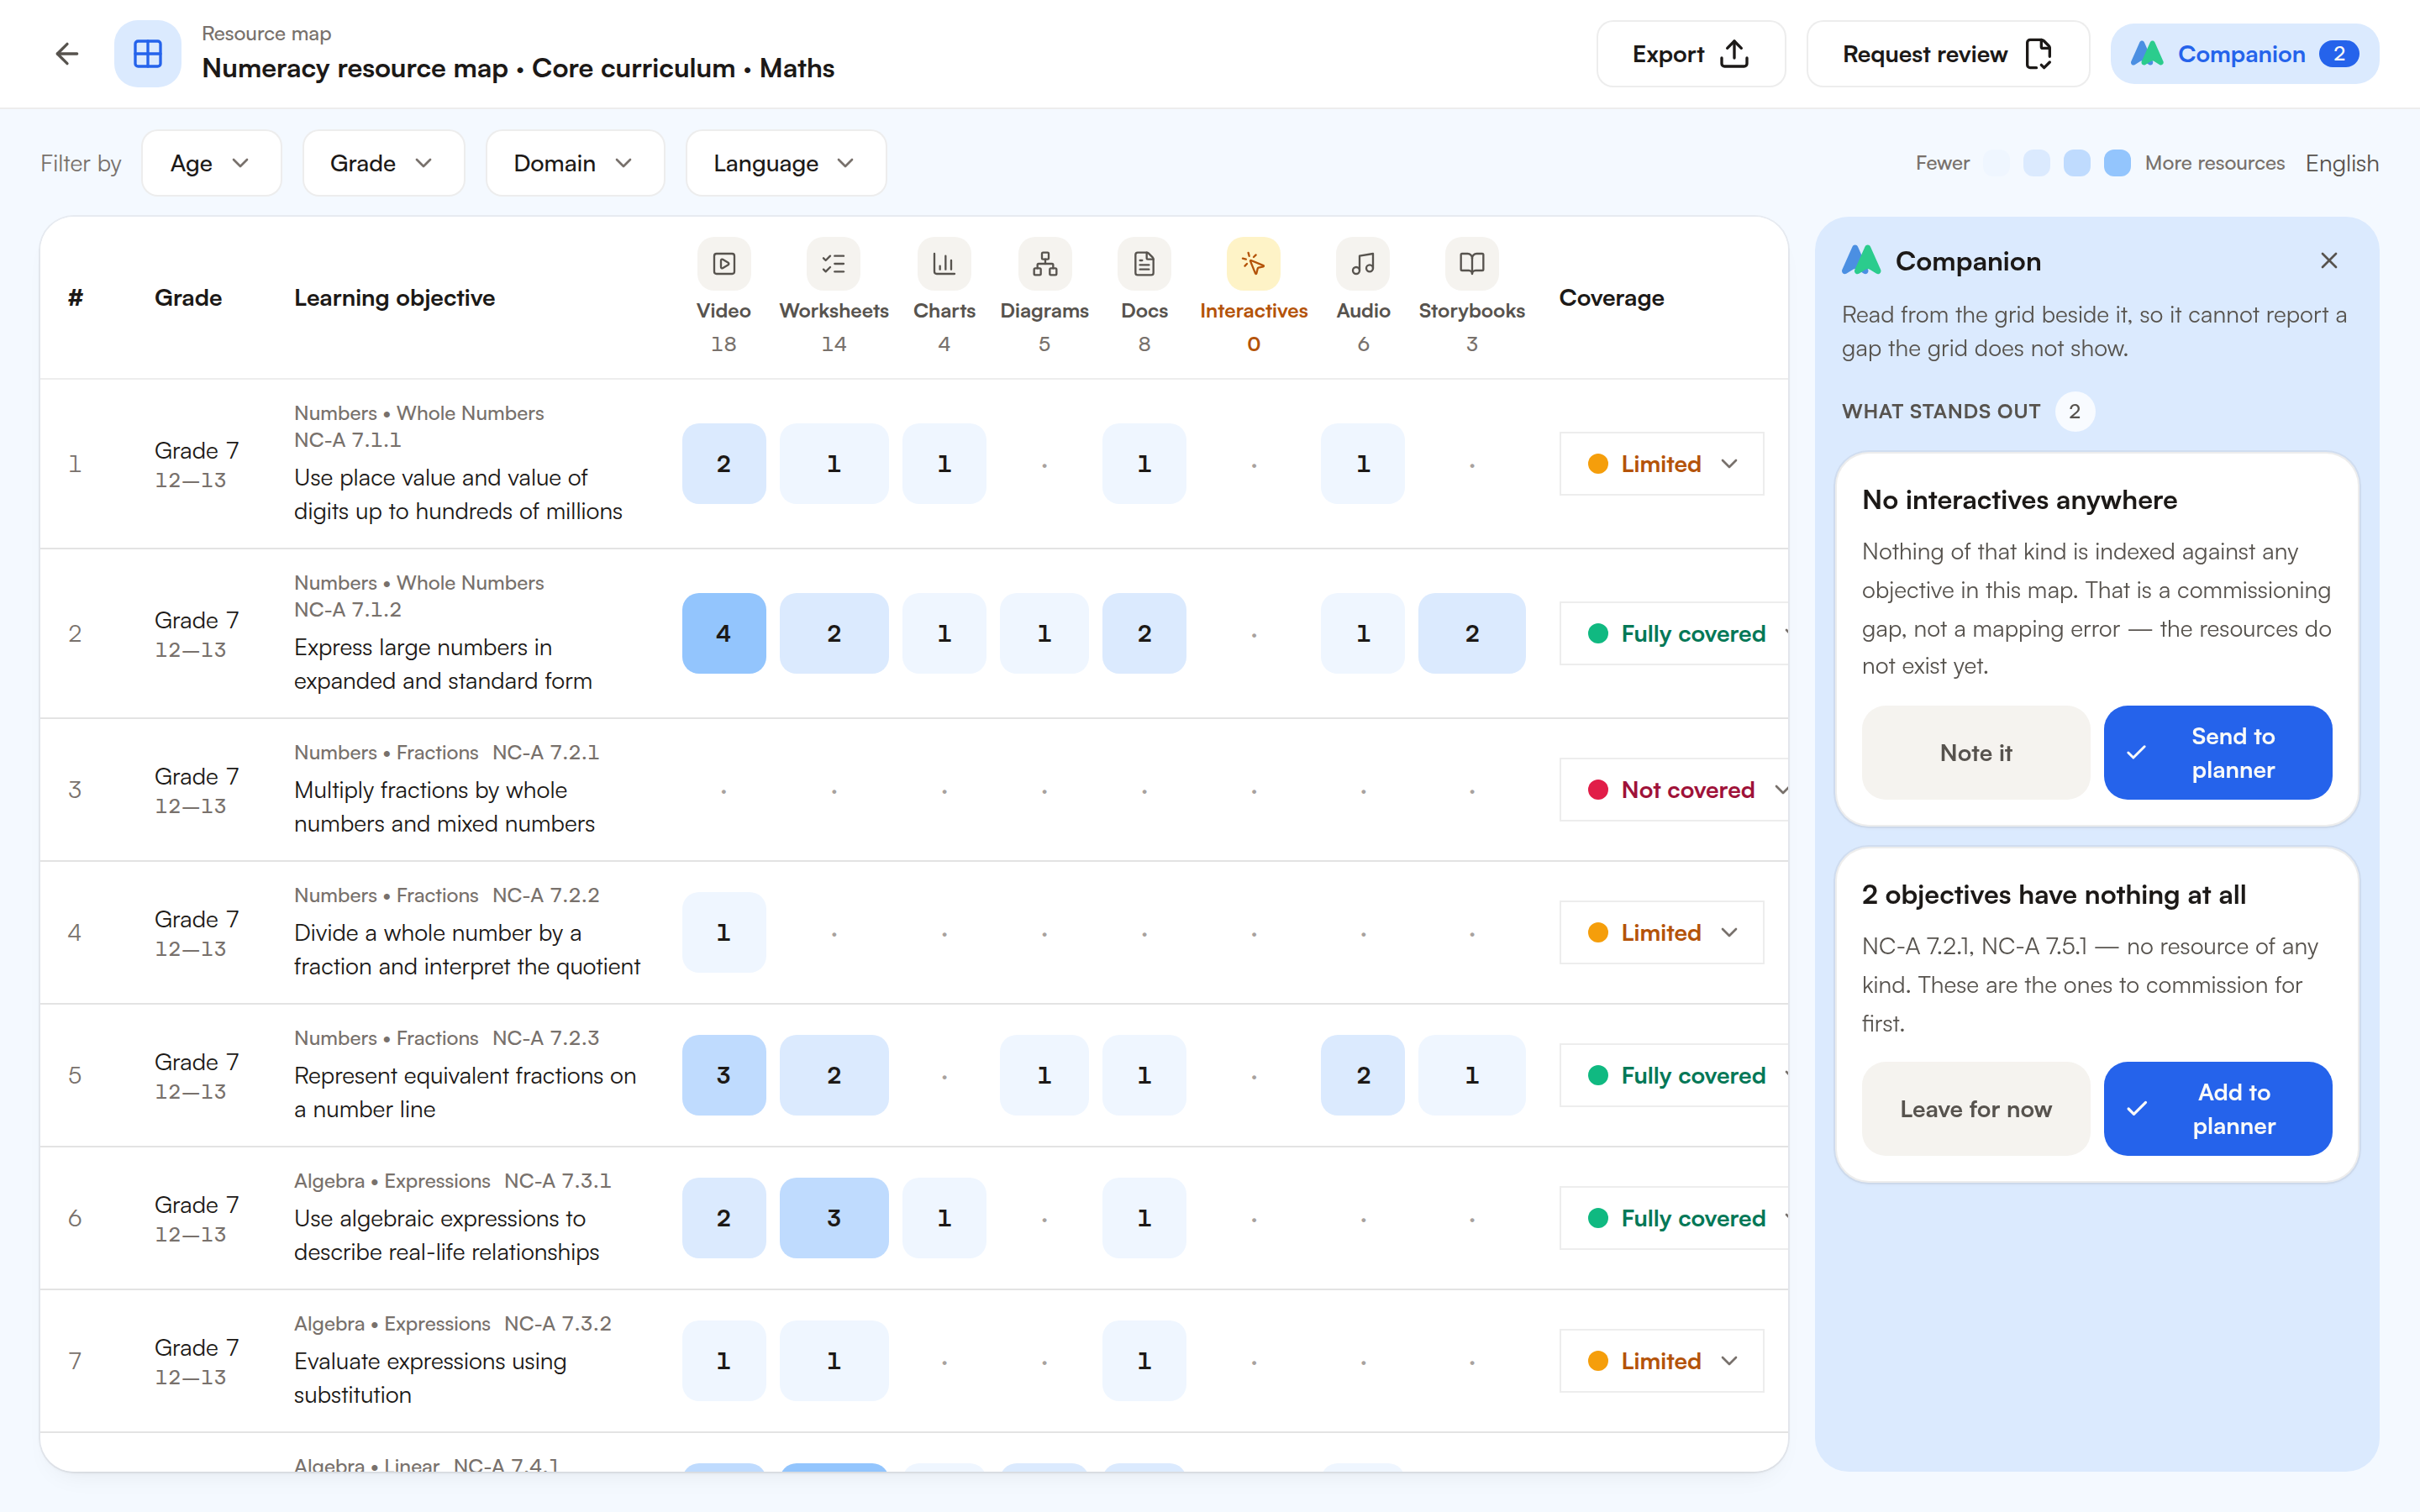The image size is (2420, 1512).
Task: Select the Interactives column icon
Action: 1254,264
